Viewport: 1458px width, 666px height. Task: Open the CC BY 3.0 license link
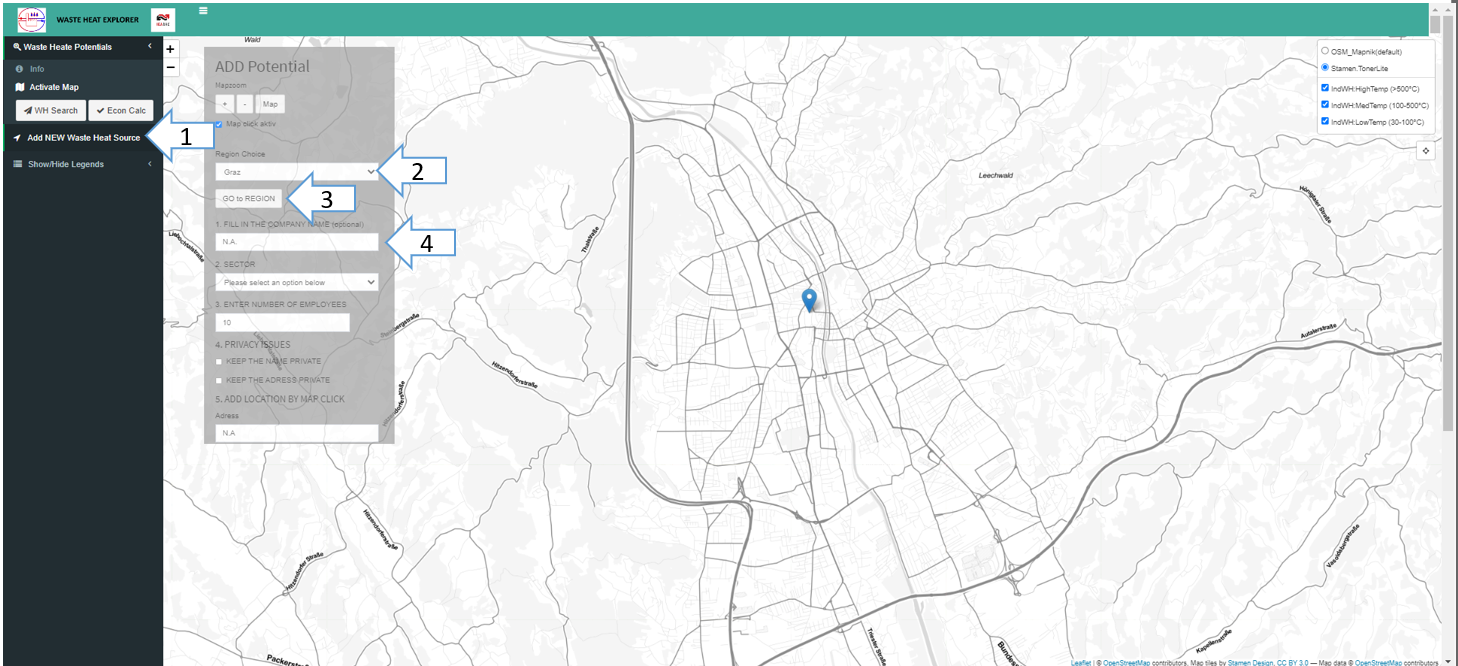pos(1292,662)
